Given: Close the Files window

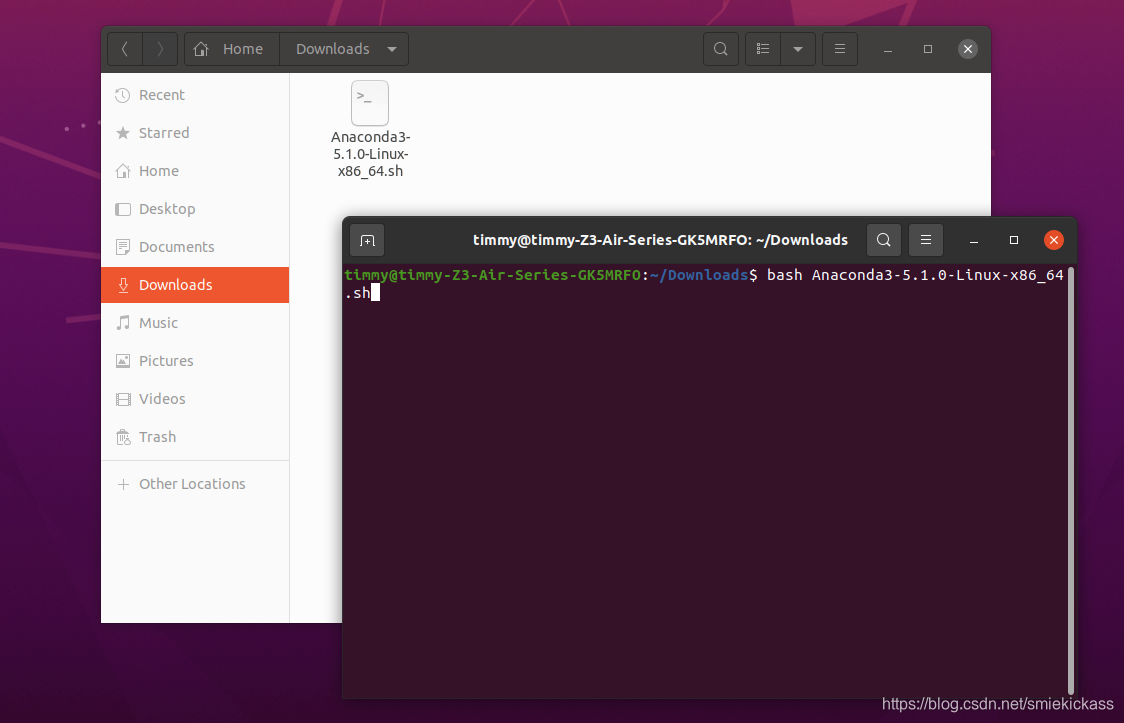Looking at the screenshot, I should (968, 49).
